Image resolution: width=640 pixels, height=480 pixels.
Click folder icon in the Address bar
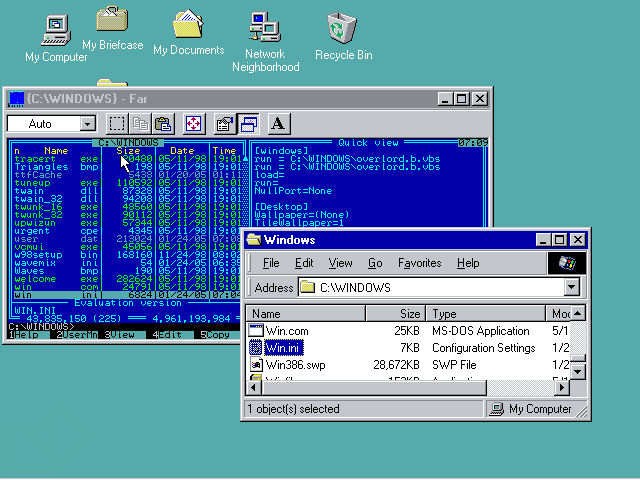point(307,288)
